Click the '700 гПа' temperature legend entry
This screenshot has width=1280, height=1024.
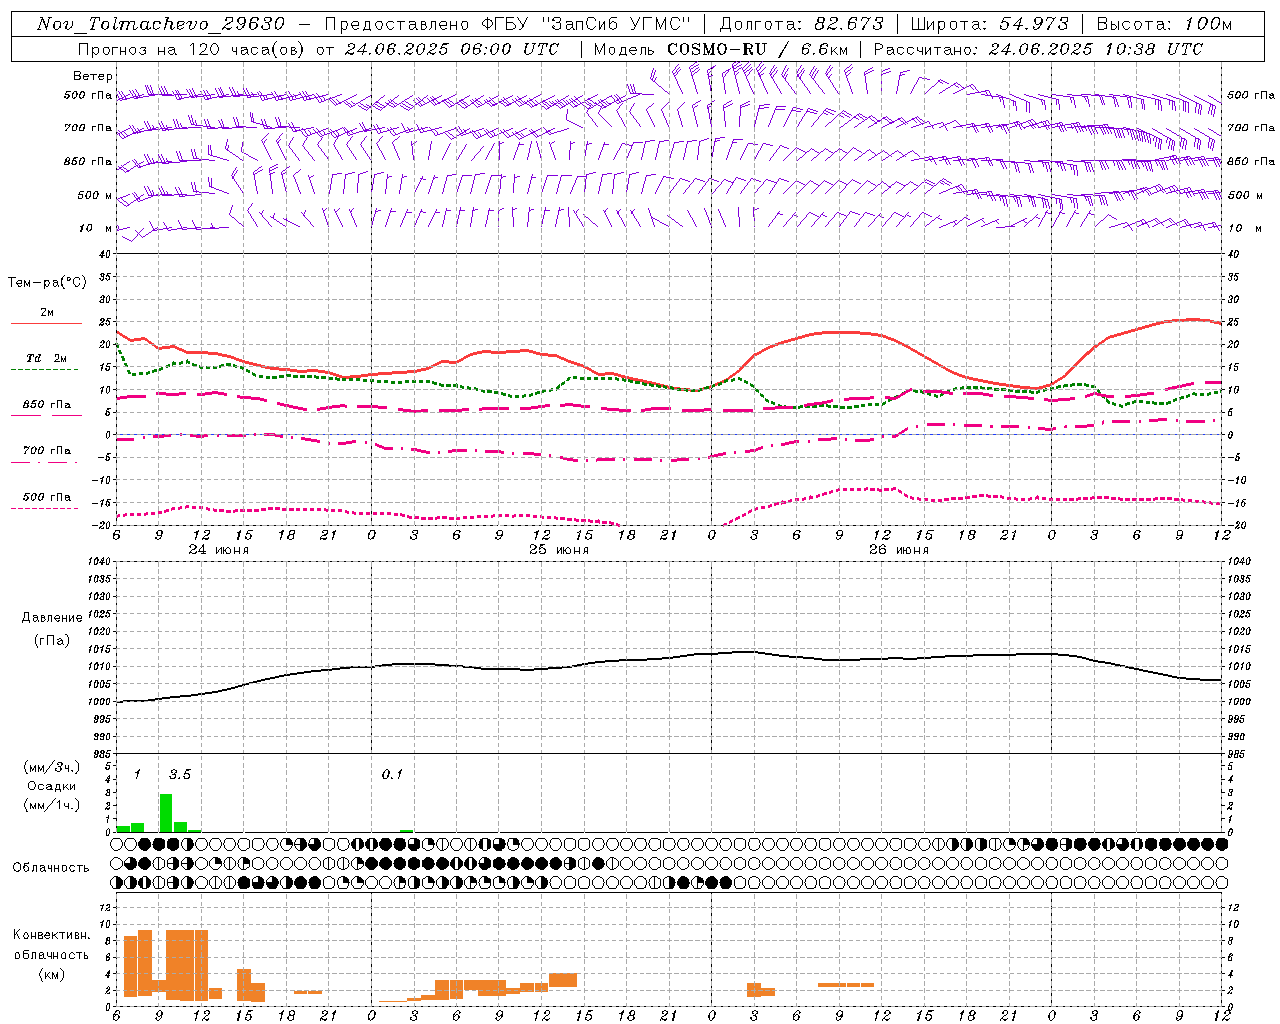pyautogui.click(x=47, y=451)
